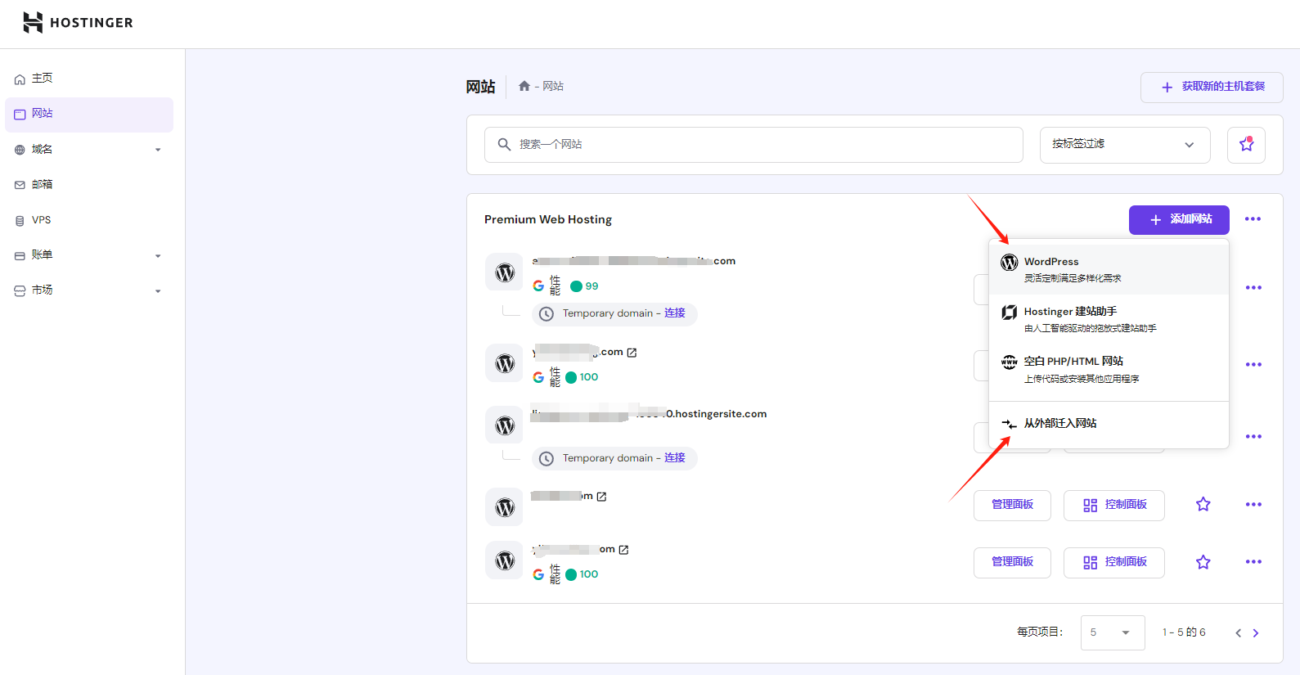Open the 每页项目 page size dropdown

pyautogui.click(x=1112, y=632)
